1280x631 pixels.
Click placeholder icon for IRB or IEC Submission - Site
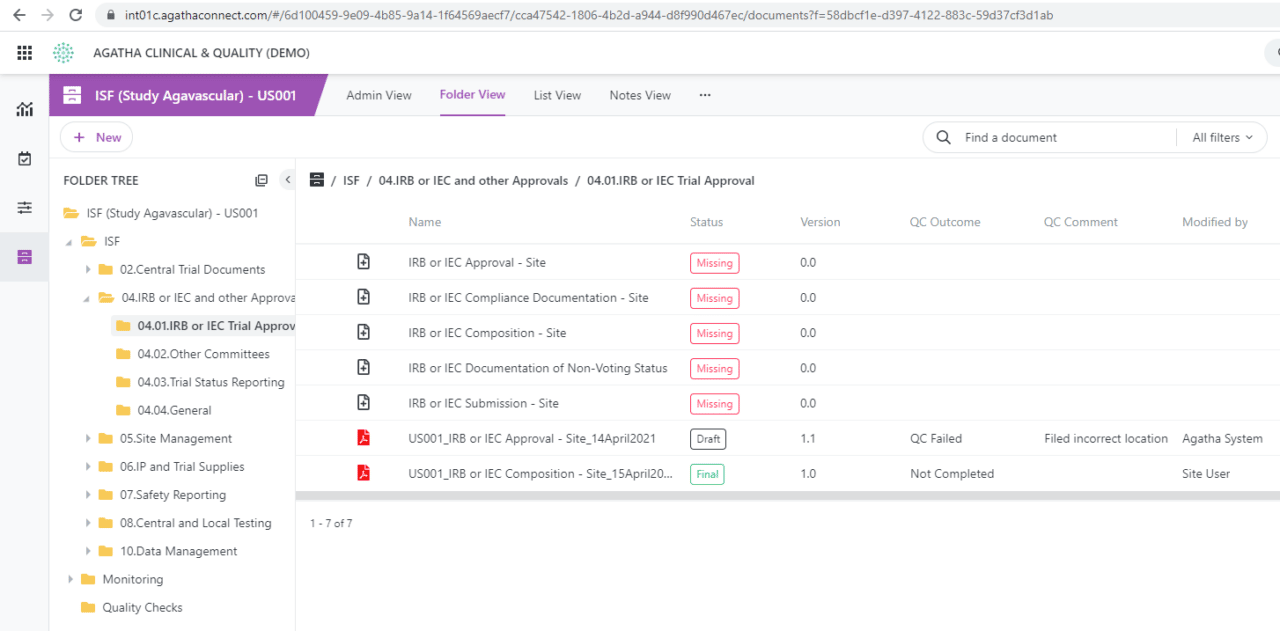[x=364, y=402]
